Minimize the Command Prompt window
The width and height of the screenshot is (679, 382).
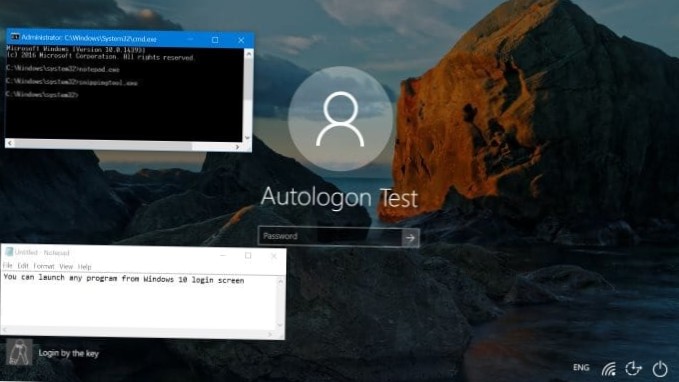tap(190, 39)
